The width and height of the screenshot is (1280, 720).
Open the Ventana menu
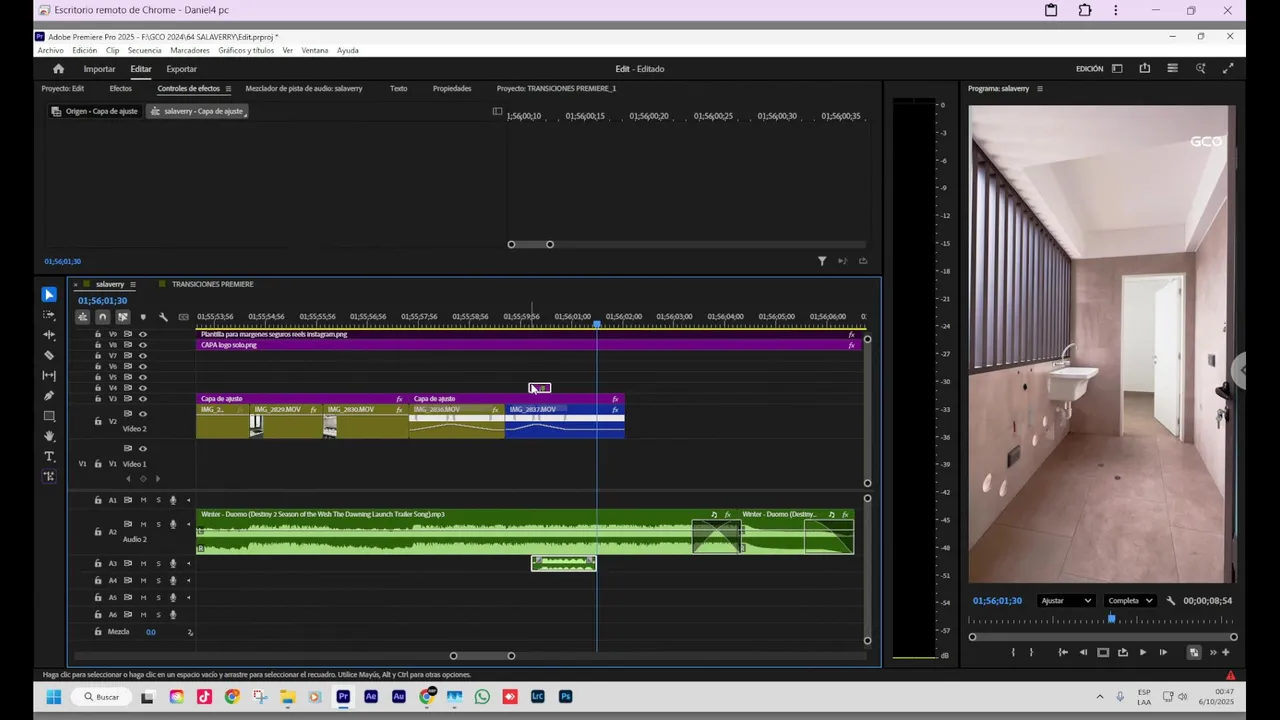pyautogui.click(x=314, y=50)
